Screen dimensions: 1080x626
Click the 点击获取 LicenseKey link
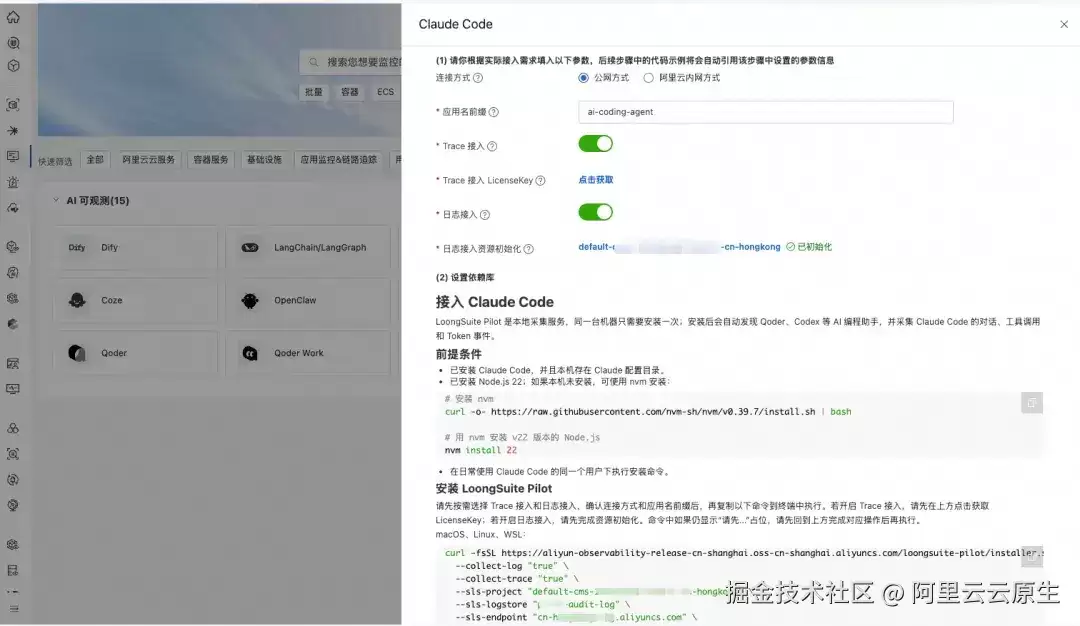(x=596, y=180)
